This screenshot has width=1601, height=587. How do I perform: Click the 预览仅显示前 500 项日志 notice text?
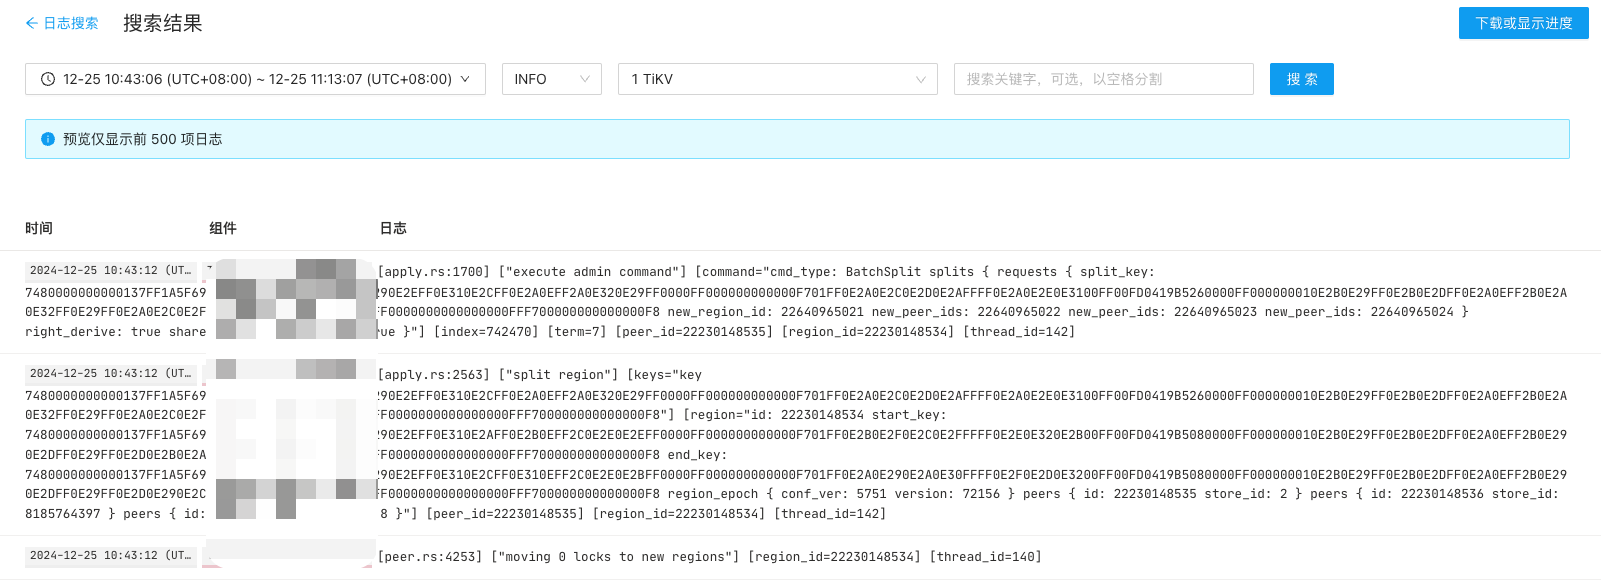[143, 139]
